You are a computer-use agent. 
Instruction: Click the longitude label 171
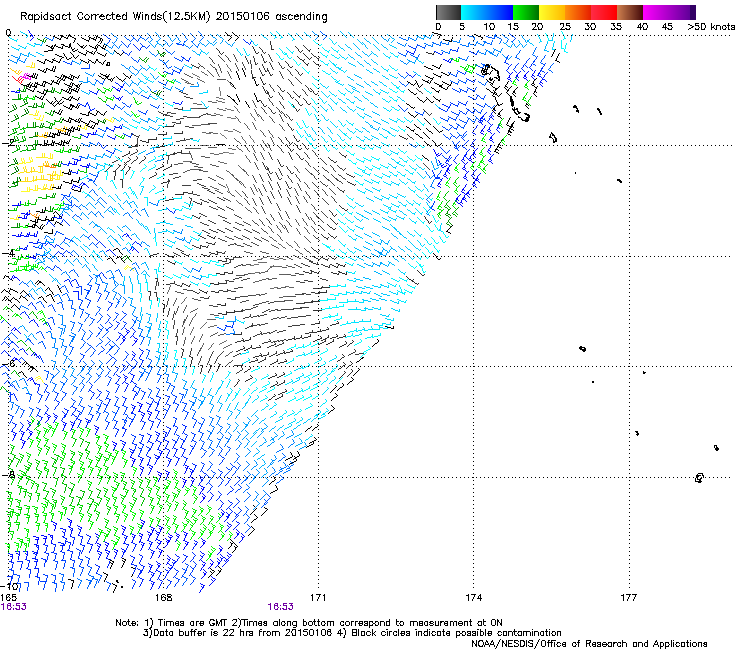[x=318, y=598]
